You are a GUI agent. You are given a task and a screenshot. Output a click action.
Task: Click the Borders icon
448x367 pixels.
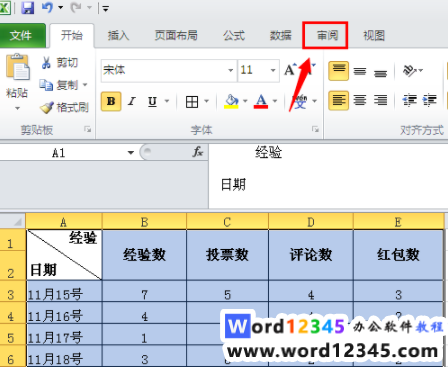tap(192, 101)
